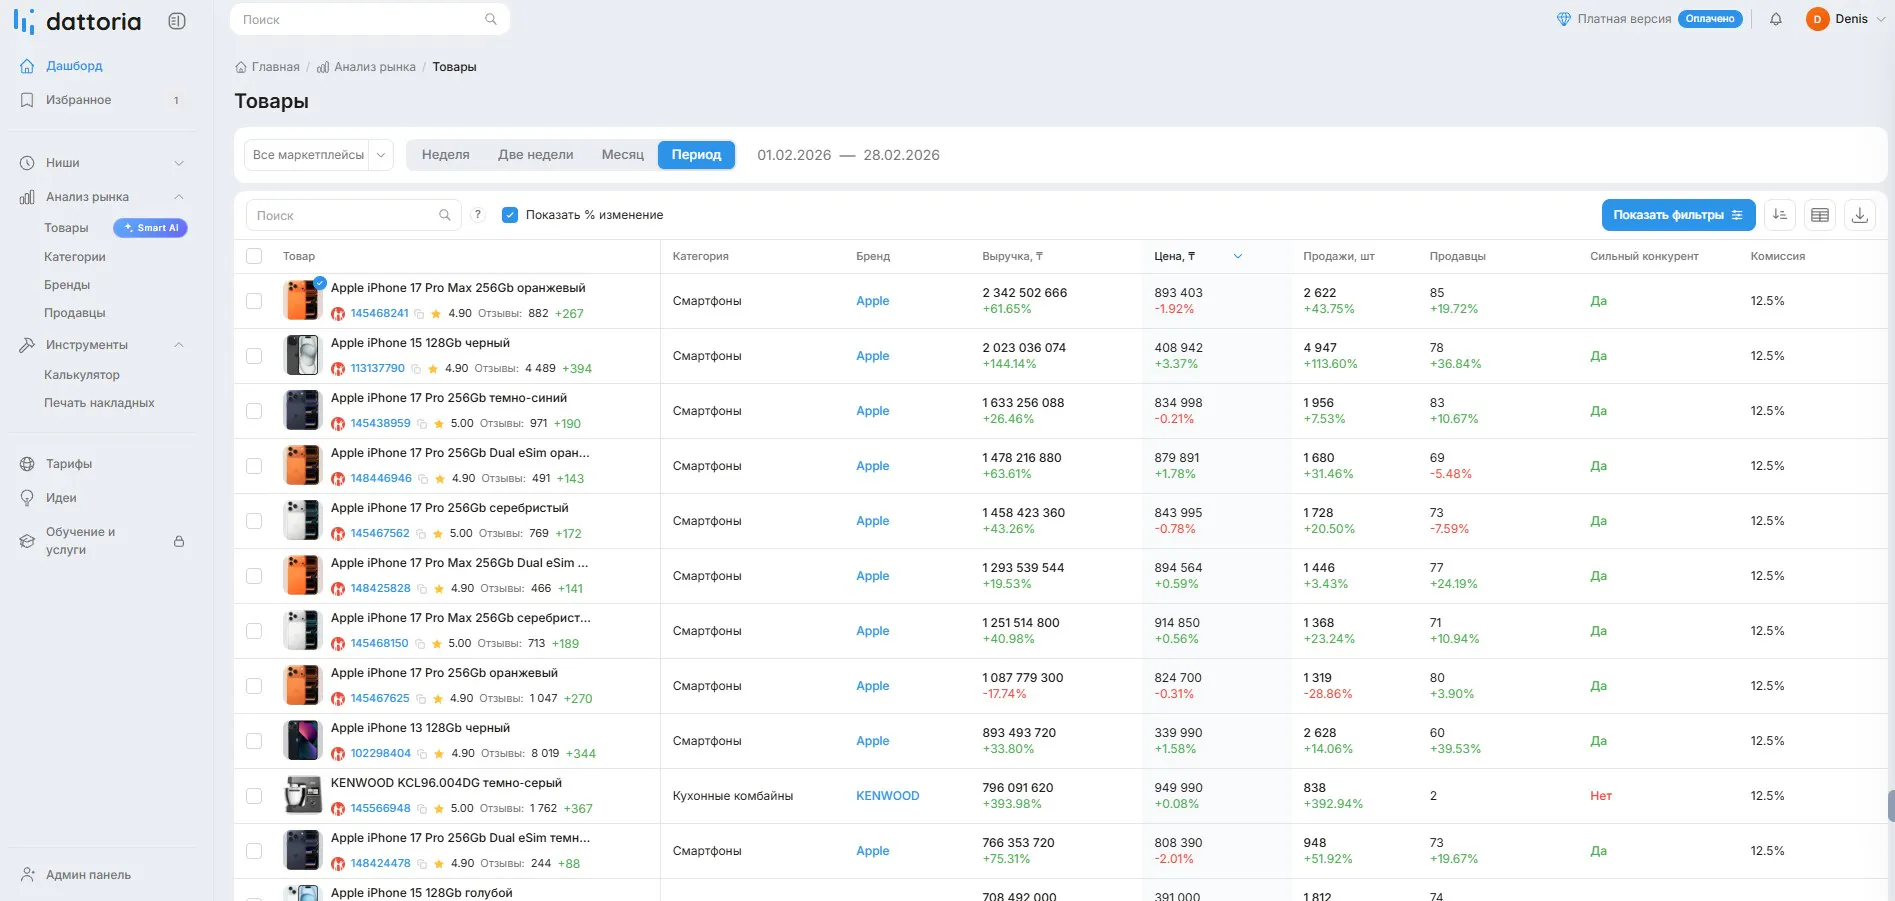Viewport: 1895px width, 901px height.
Task: Click the dattoria logo
Action: (x=78, y=21)
